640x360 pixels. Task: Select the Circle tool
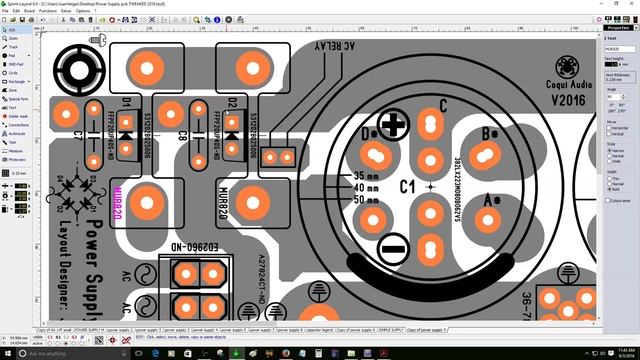16,73
